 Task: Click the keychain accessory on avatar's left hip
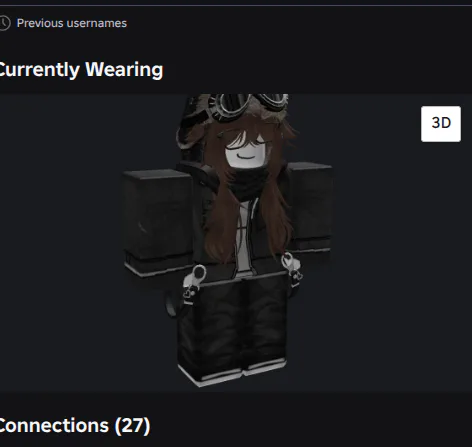tap(193, 285)
